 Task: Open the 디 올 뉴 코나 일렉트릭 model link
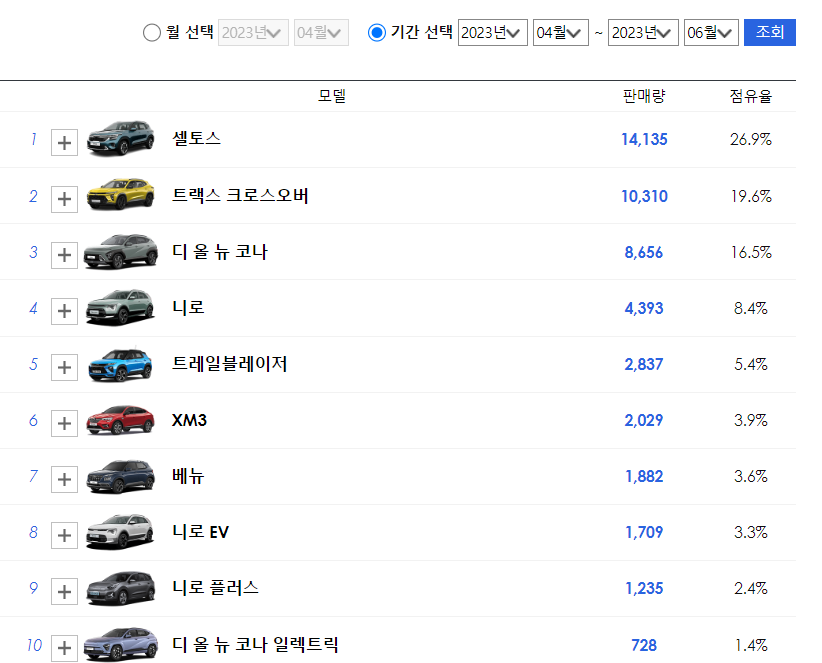pos(255,644)
